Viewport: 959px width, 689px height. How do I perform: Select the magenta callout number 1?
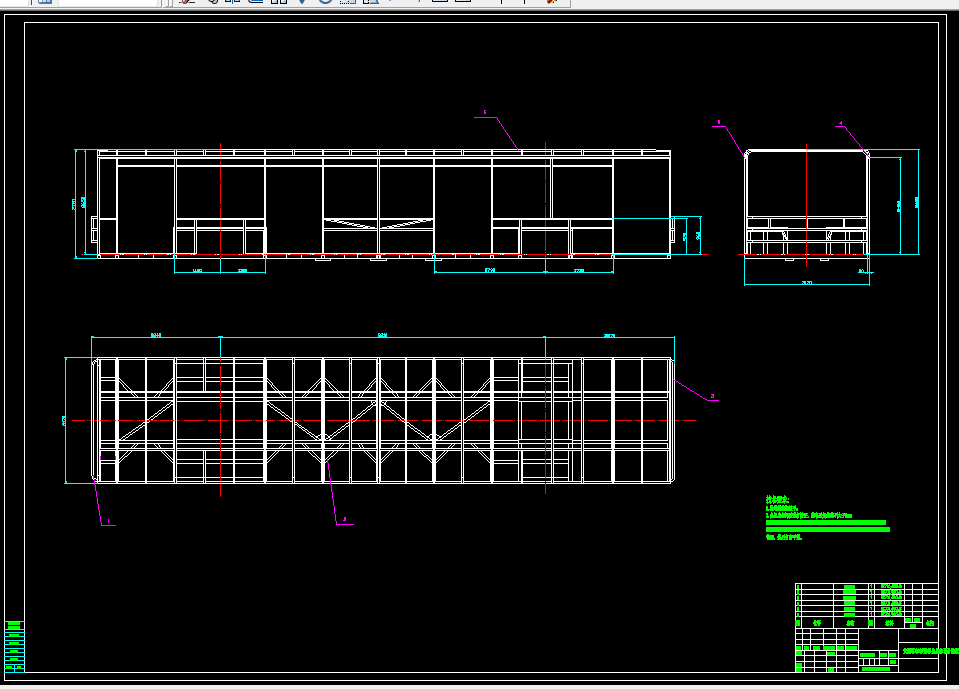click(108, 521)
